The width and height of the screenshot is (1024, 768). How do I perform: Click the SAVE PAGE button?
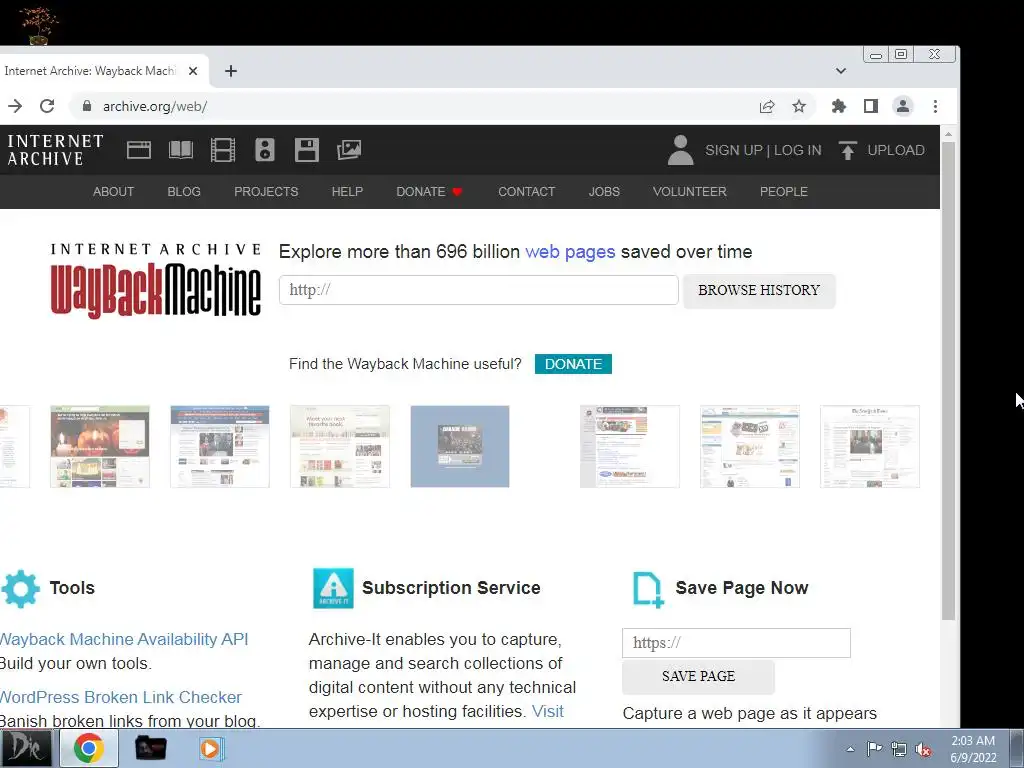coord(698,677)
